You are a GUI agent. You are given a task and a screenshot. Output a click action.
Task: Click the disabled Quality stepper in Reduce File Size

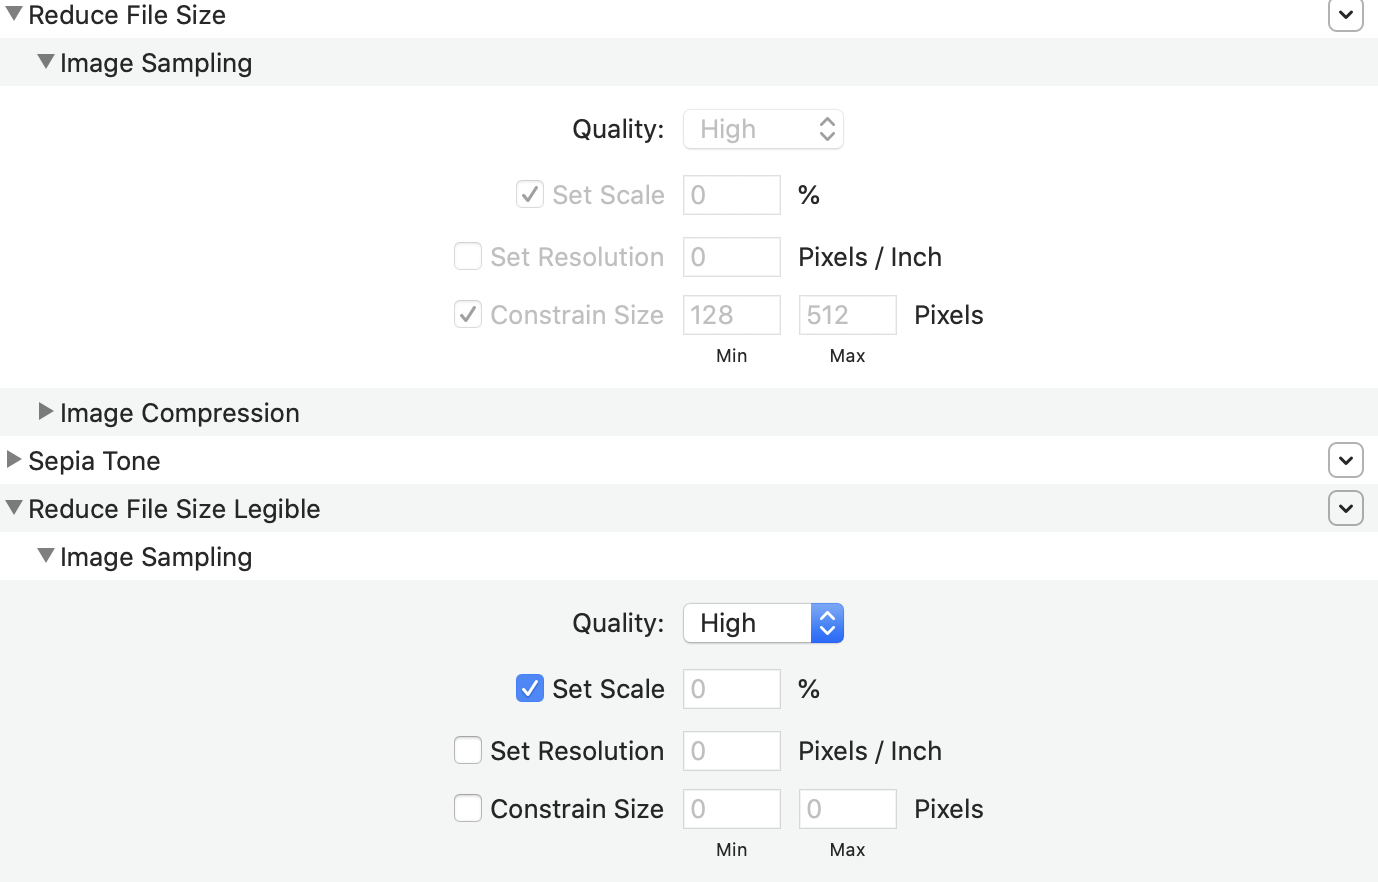(827, 128)
